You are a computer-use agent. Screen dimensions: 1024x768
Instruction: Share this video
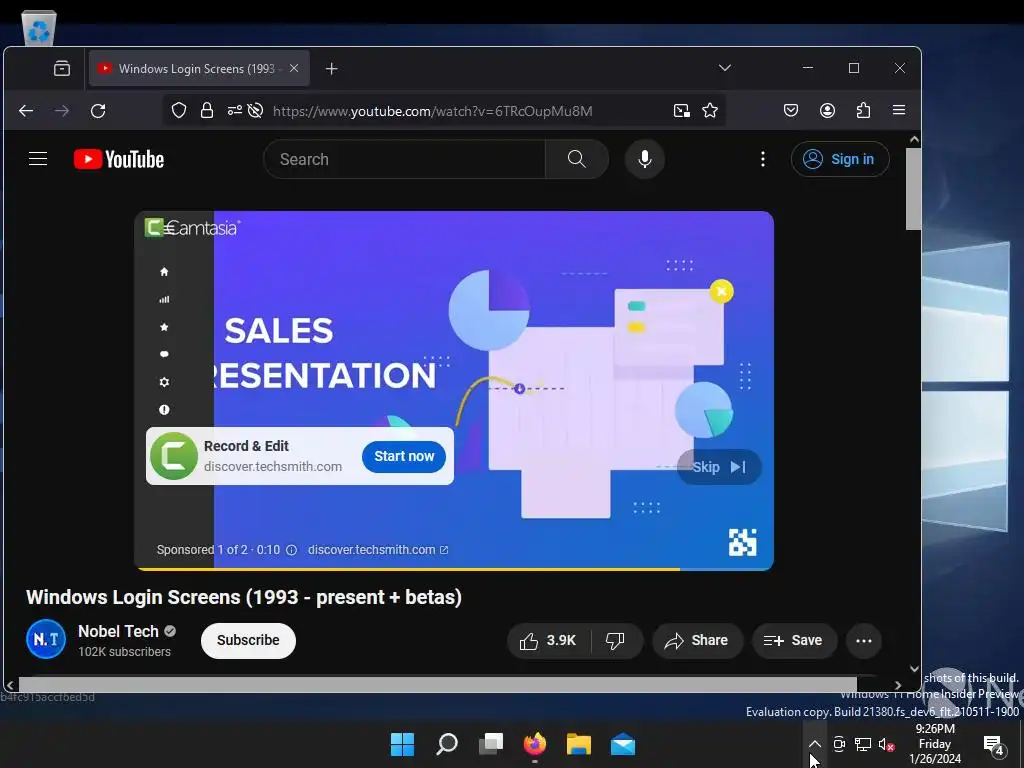coord(697,641)
